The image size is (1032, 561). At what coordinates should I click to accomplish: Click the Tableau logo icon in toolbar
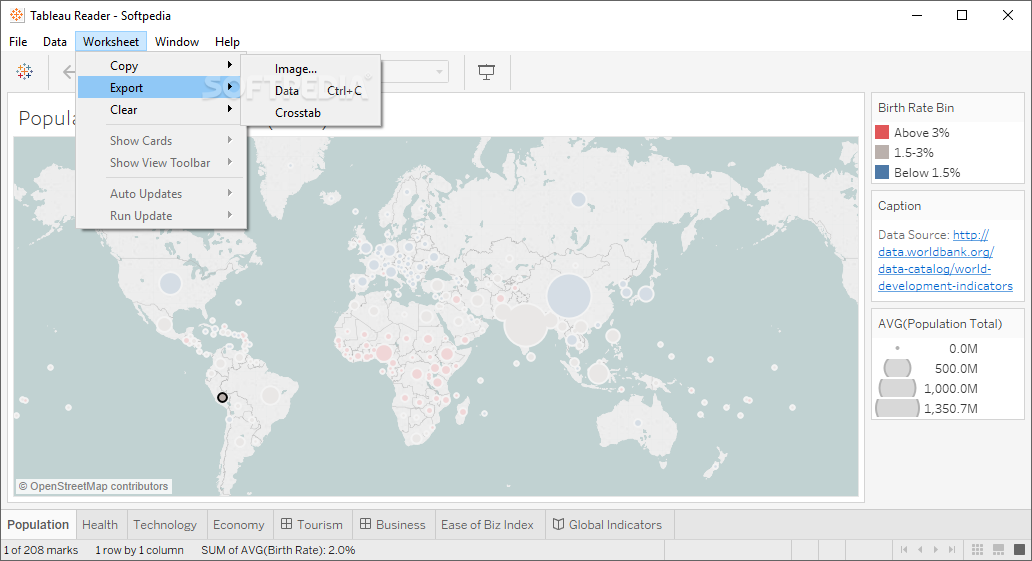coord(24,71)
